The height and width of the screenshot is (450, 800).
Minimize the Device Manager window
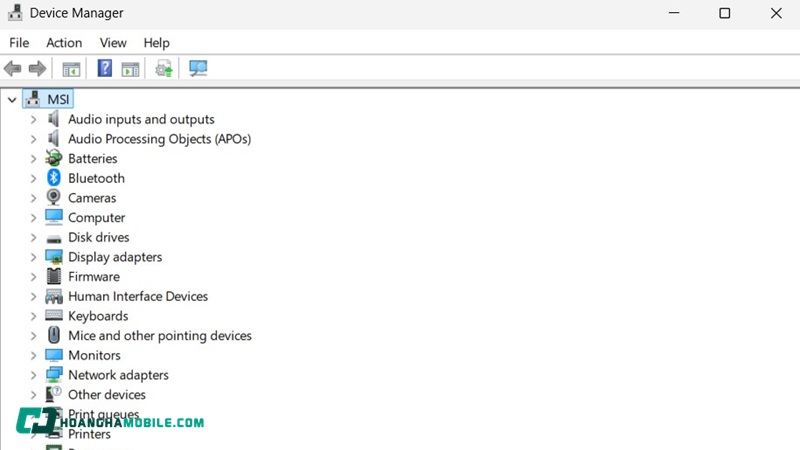[x=674, y=13]
